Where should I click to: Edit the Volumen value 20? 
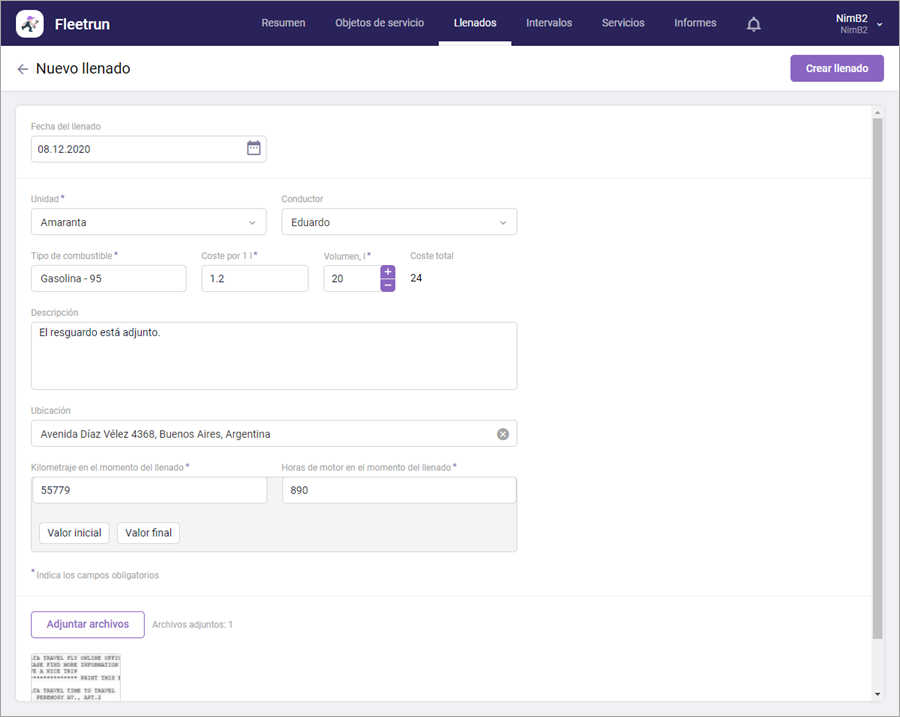click(351, 278)
